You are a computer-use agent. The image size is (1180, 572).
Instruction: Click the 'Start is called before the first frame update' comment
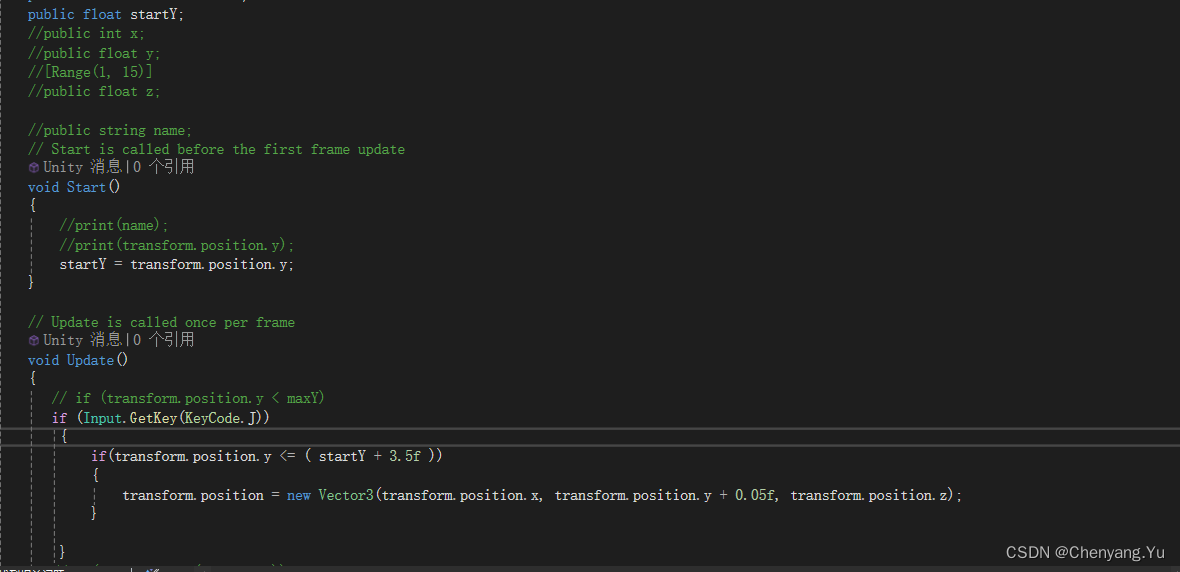click(x=216, y=150)
